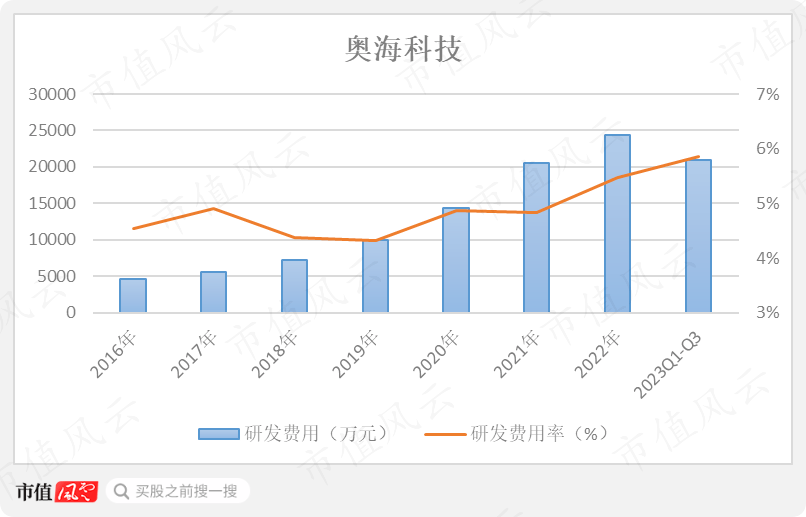The width and height of the screenshot is (806, 517).
Task: Click the 2022年 axis label
Action: [x=598, y=355]
